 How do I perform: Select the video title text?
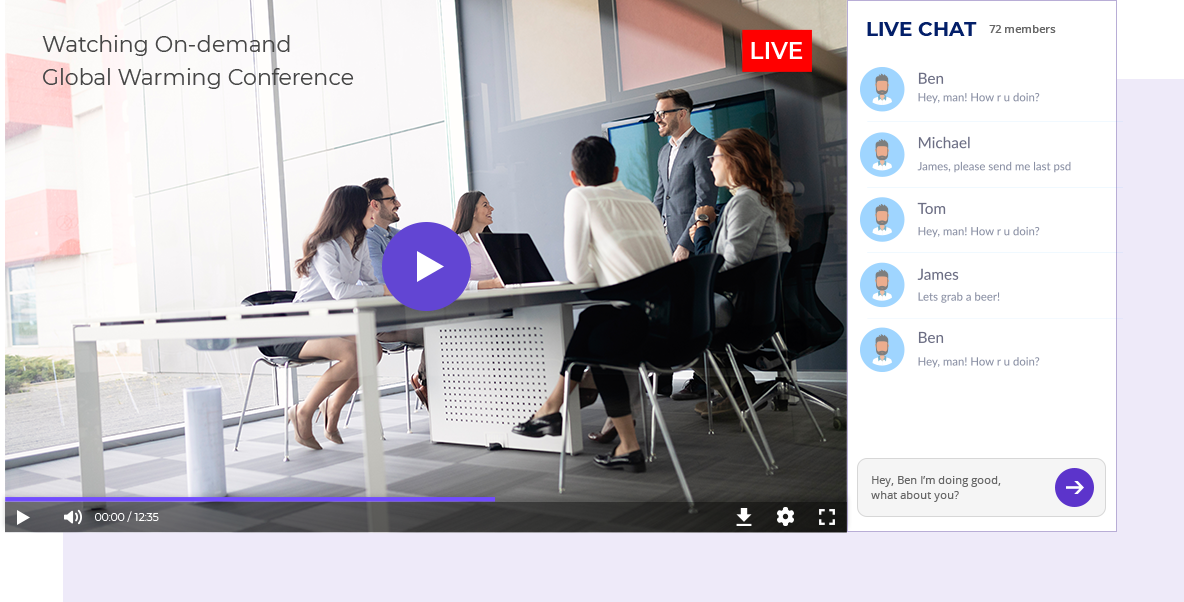pos(197,60)
